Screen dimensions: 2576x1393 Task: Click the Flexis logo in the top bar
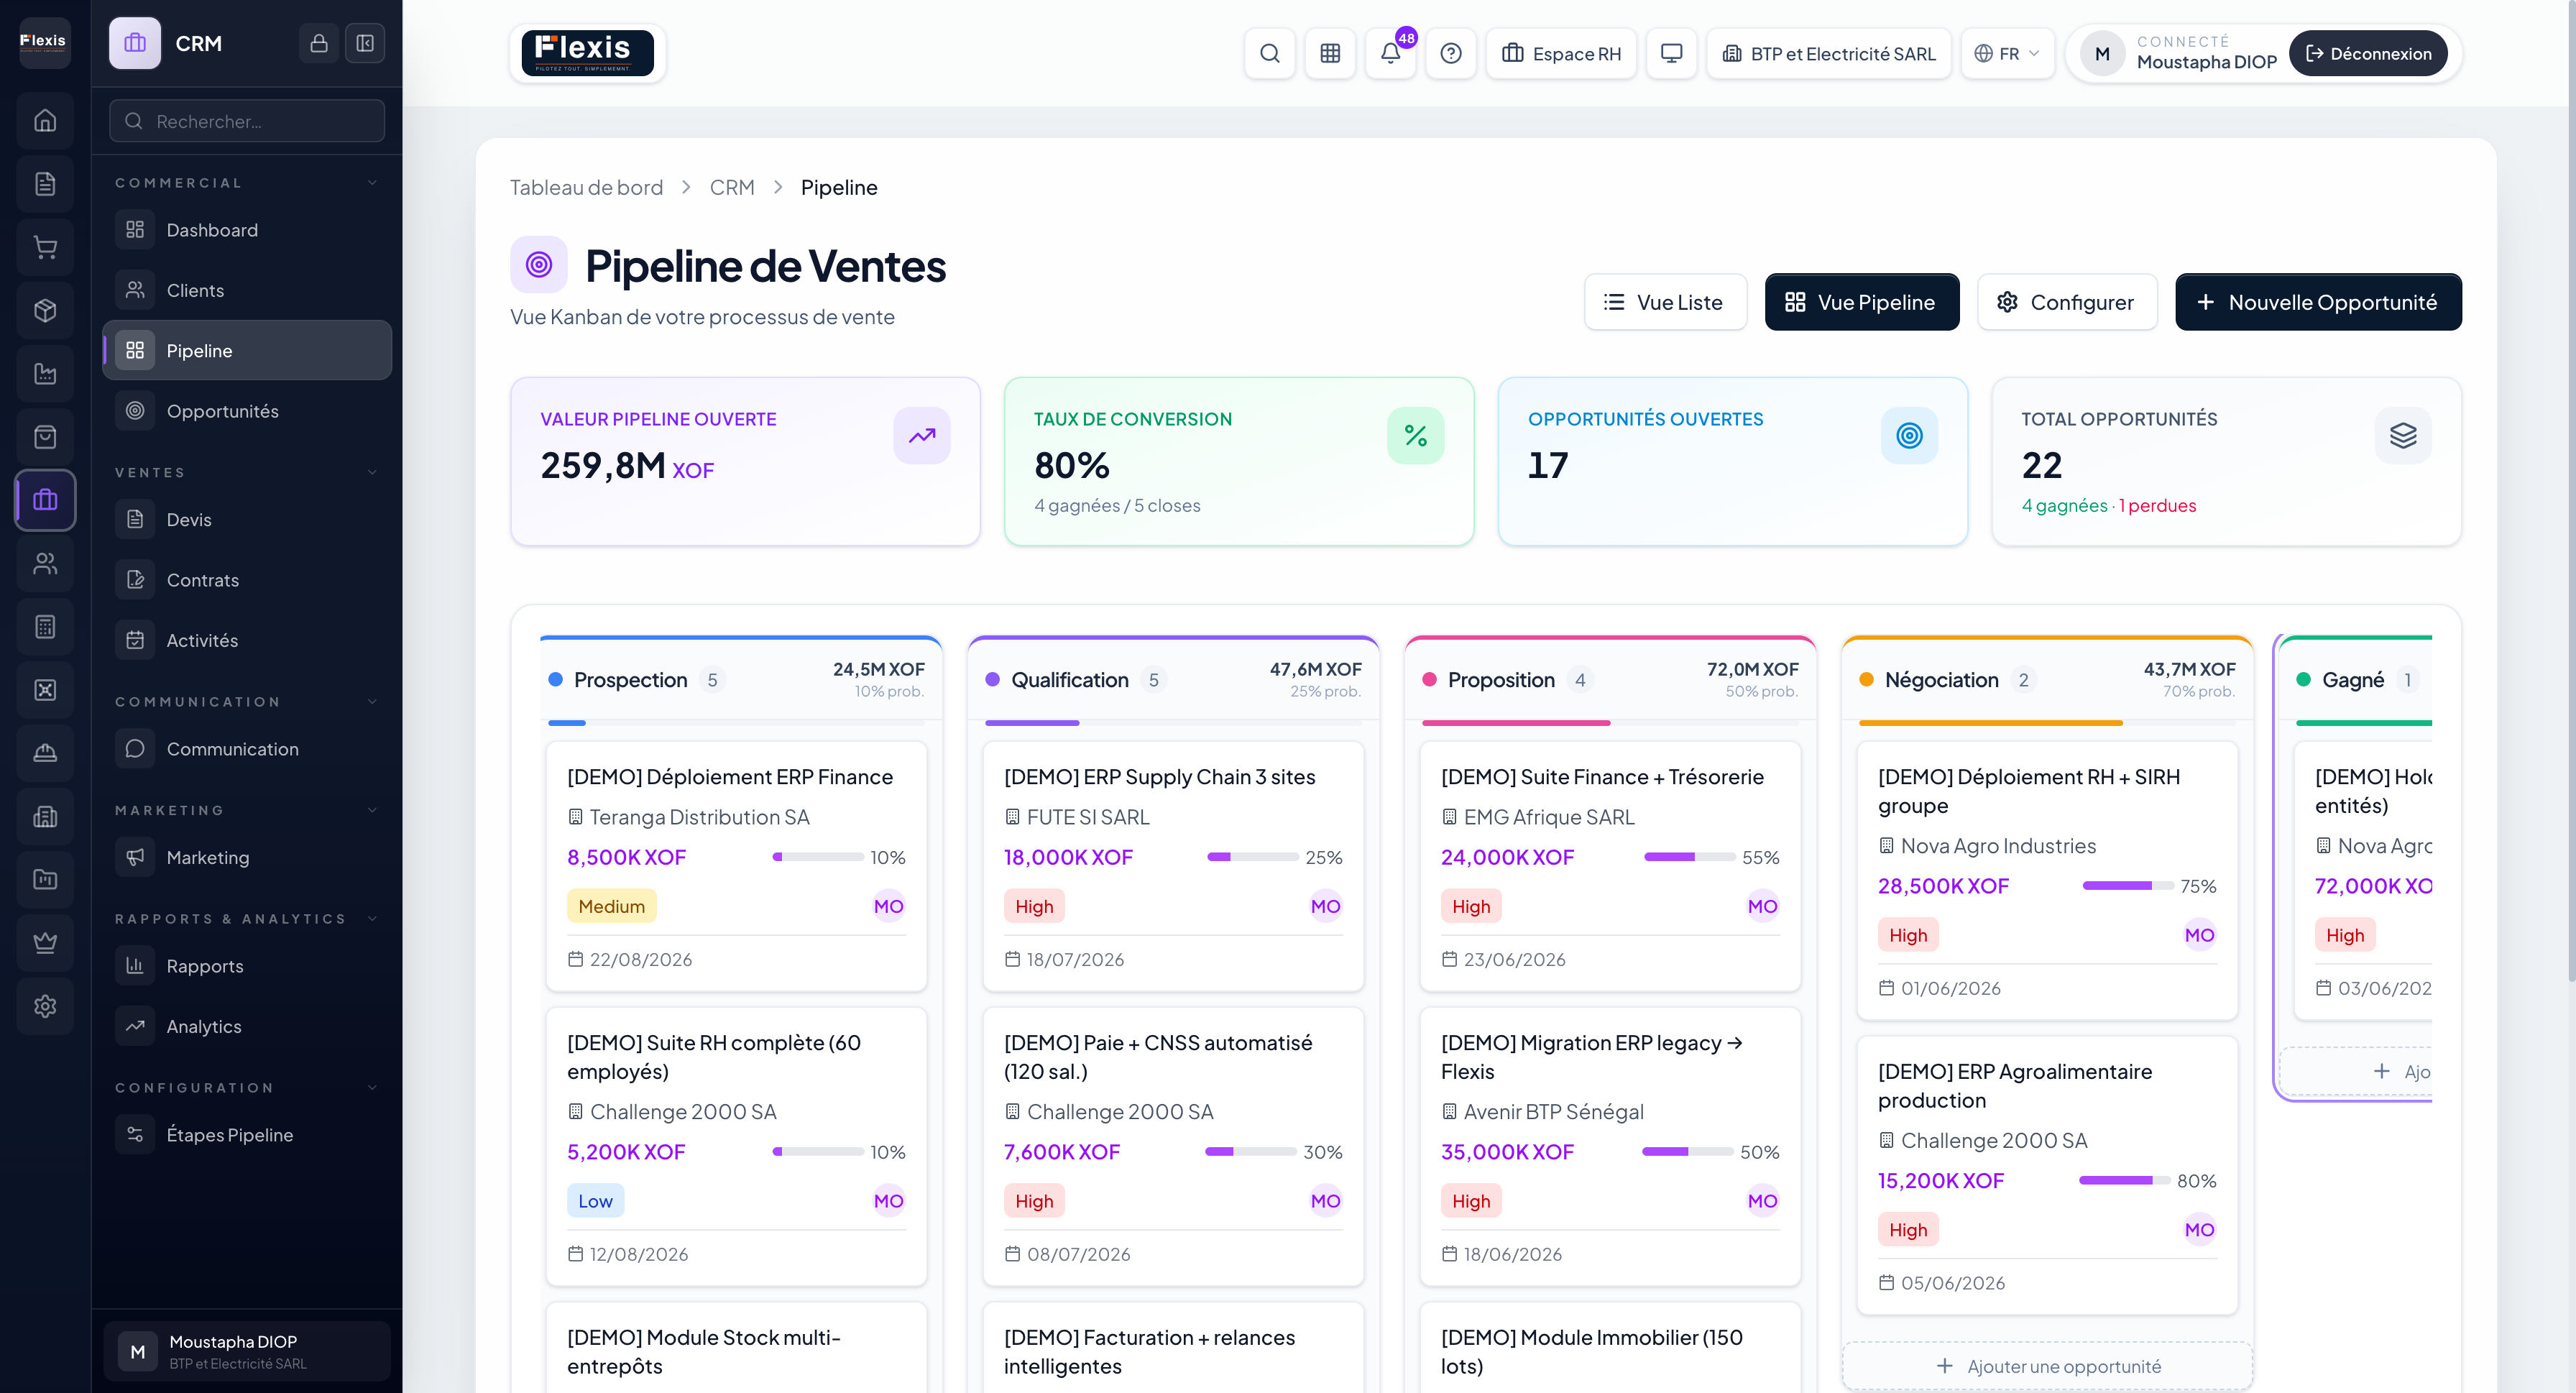pos(588,53)
